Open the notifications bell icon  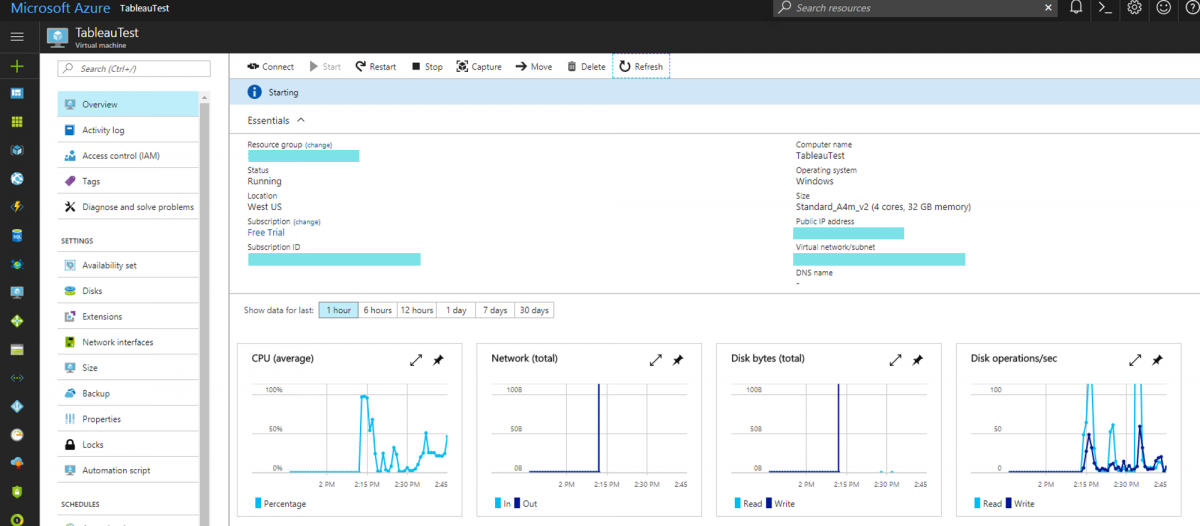click(1076, 8)
